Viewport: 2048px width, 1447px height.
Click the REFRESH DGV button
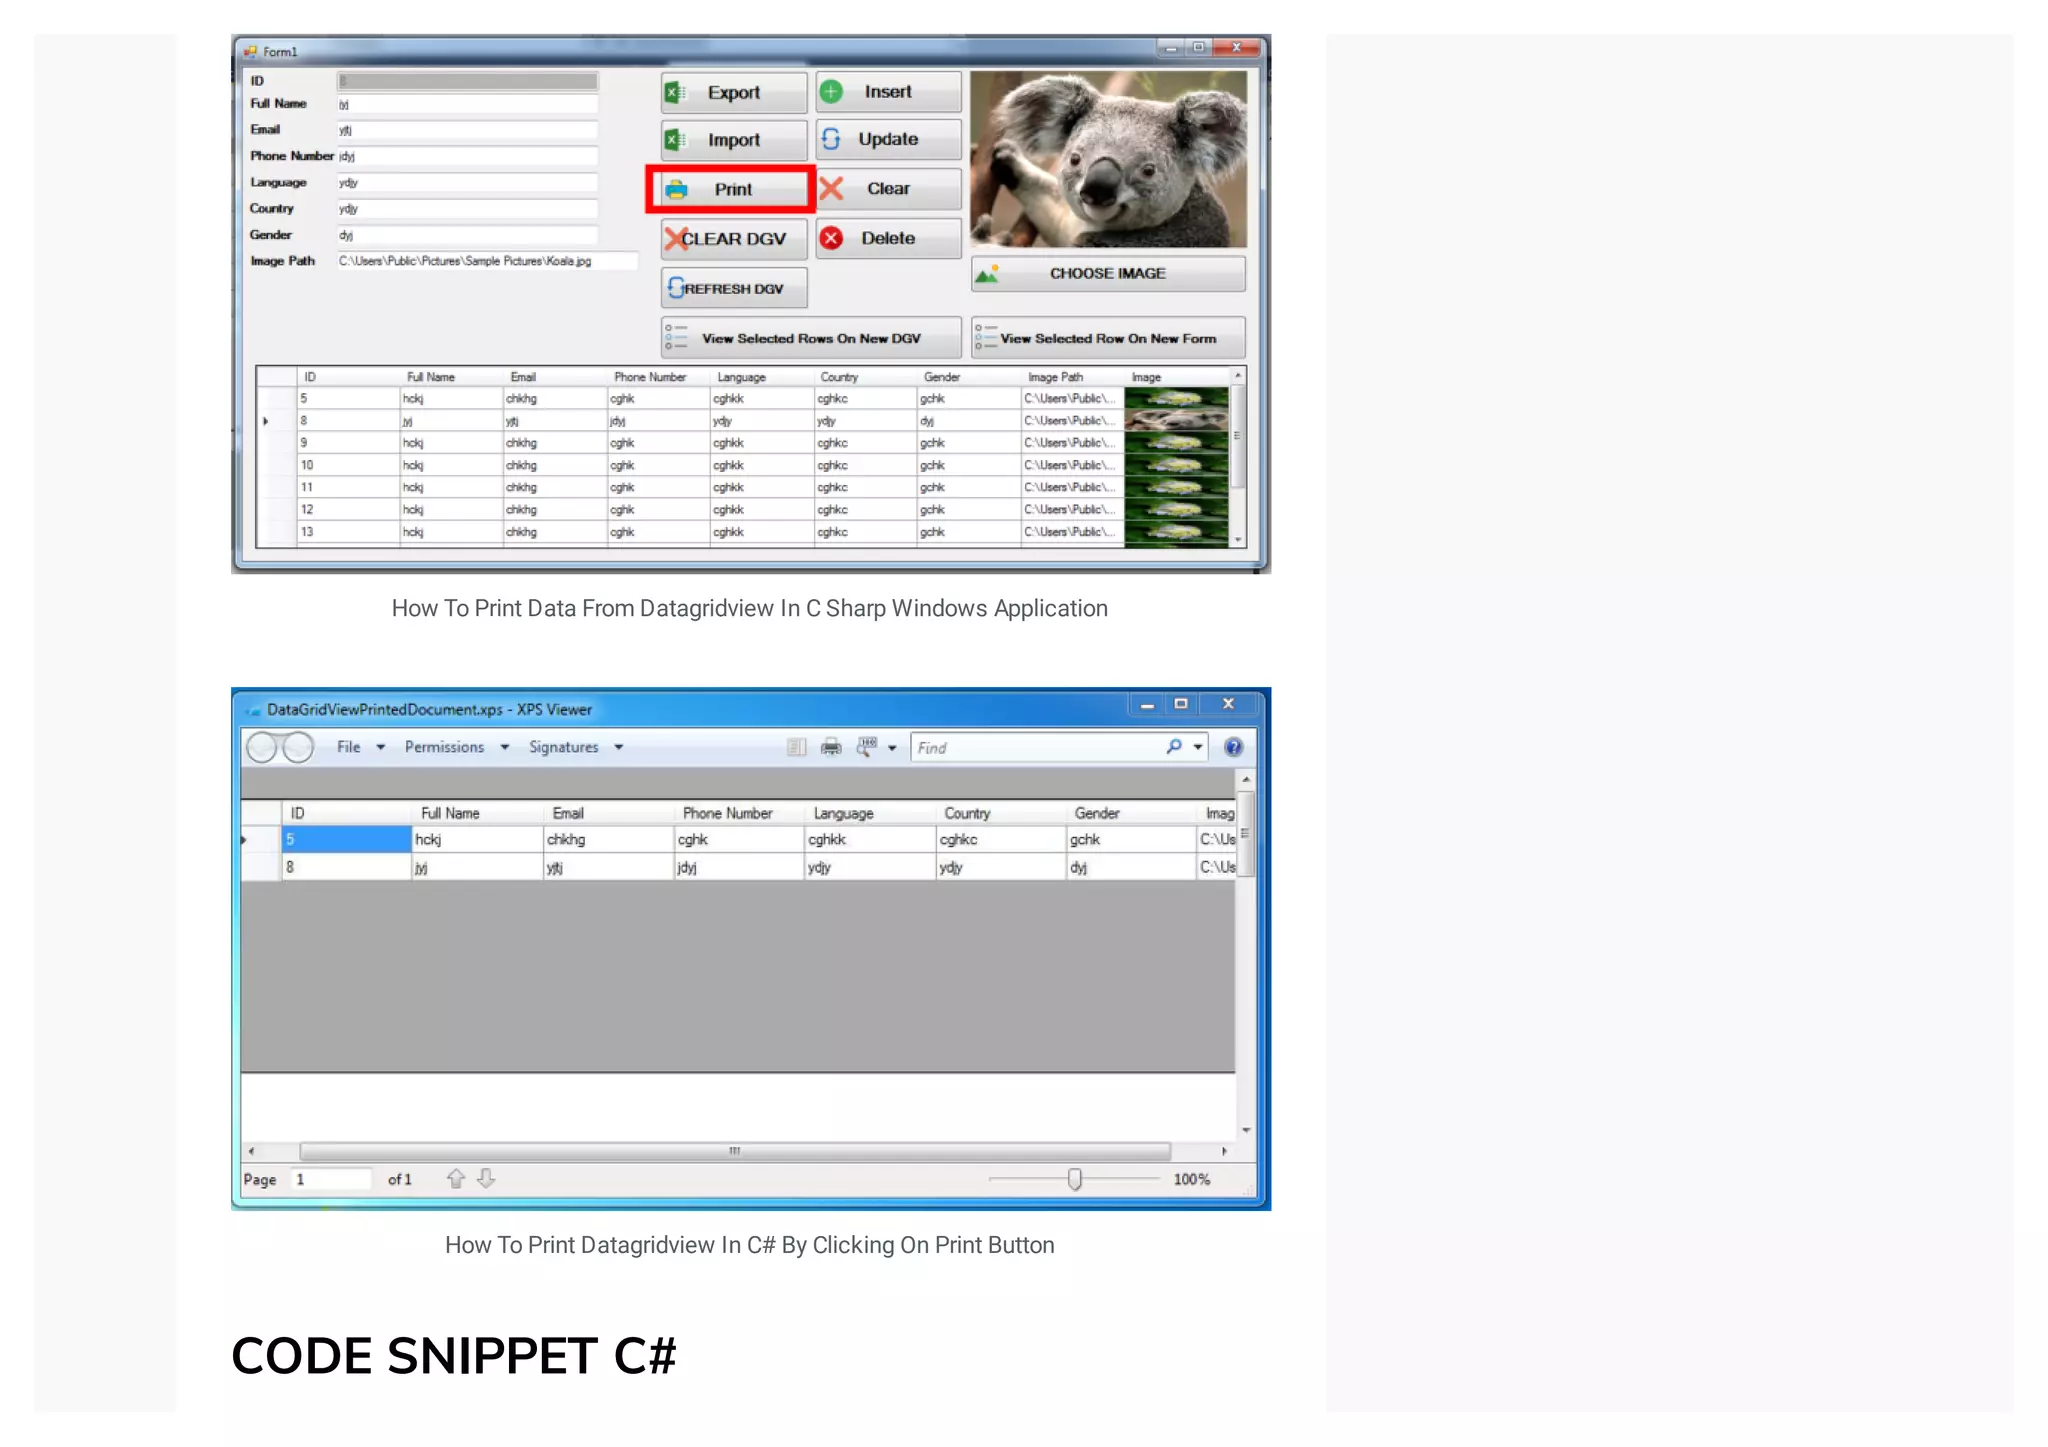click(734, 289)
